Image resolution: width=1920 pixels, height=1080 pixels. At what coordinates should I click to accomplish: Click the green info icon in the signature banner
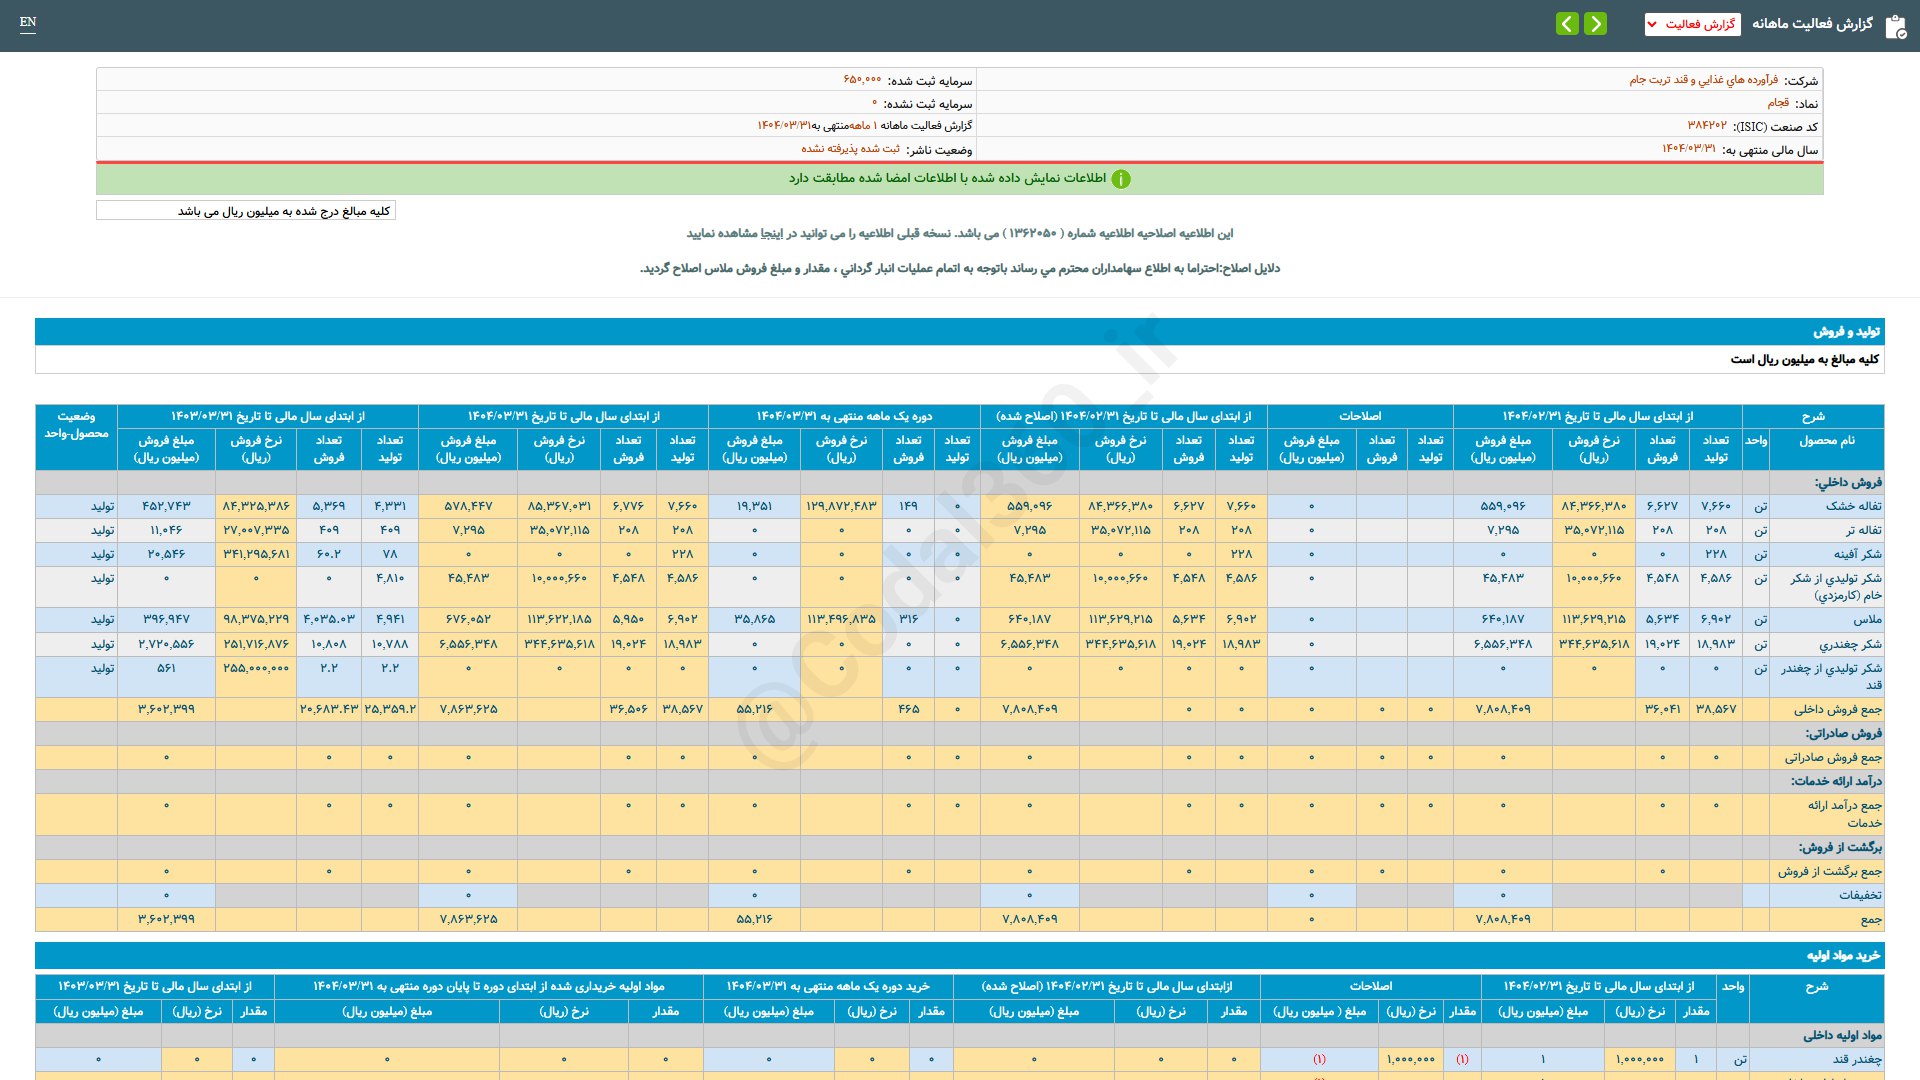click(1121, 179)
